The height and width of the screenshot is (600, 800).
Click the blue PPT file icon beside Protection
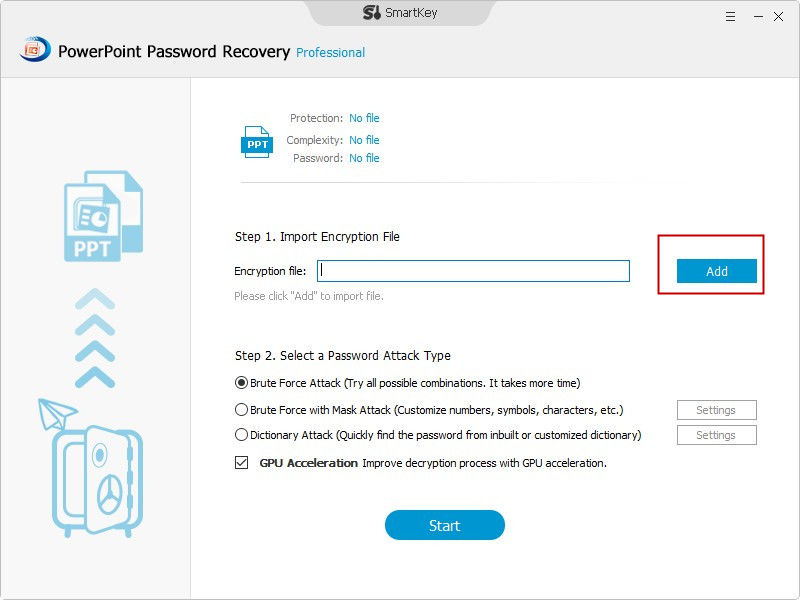click(257, 142)
